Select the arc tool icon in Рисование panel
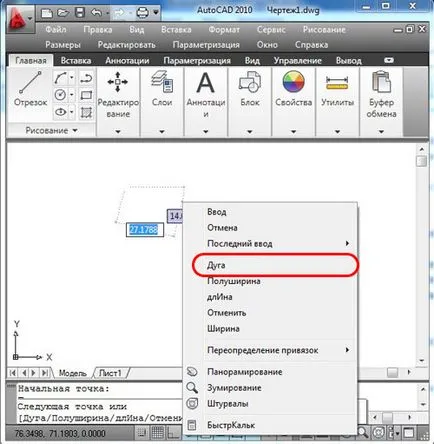The height and width of the screenshot is (444, 434). click(60, 78)
